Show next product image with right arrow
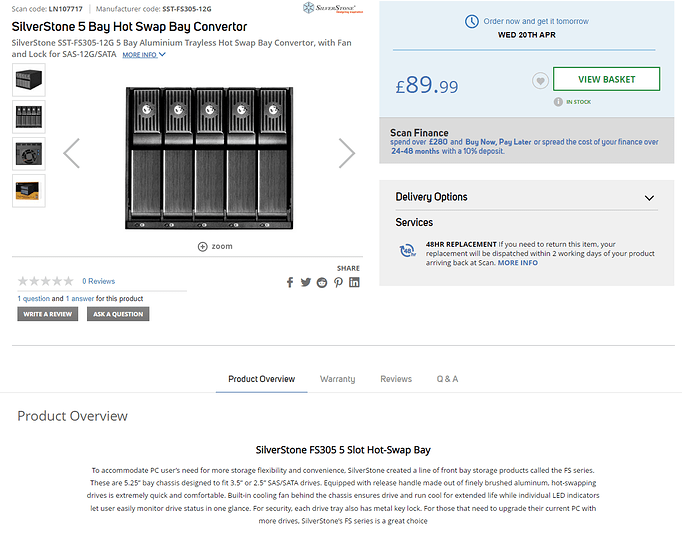The width and height of the screenshot is (682, 550). click(346, 153)
